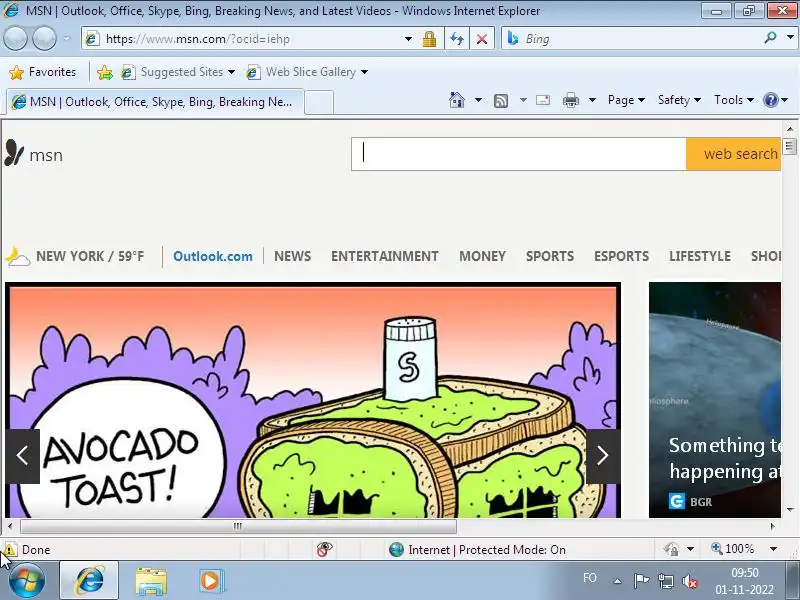Click vertical scrollbar down arrow
The height and width of the screenshot is (600, 800).
pos(790,510)
